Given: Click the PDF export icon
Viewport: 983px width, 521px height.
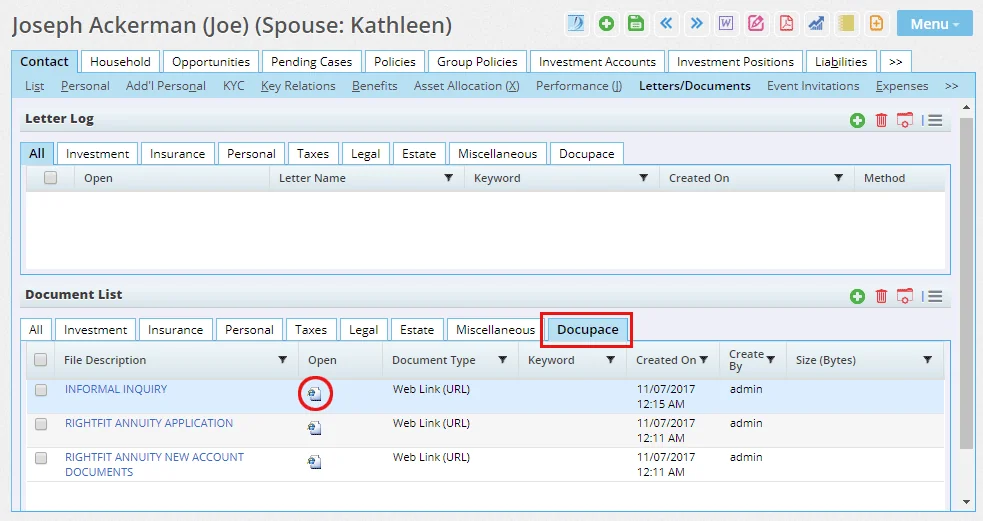Looking at the screenshot, I should pos(786,23).
